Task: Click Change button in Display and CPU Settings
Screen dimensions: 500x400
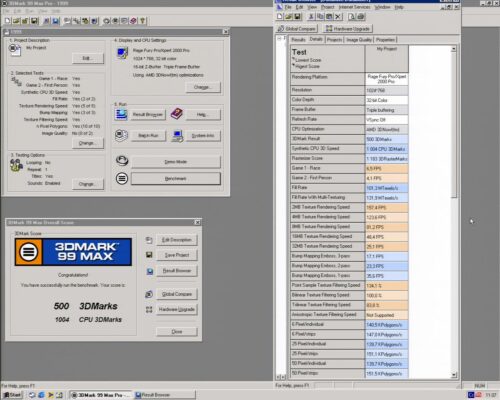Action: [203, 87]
